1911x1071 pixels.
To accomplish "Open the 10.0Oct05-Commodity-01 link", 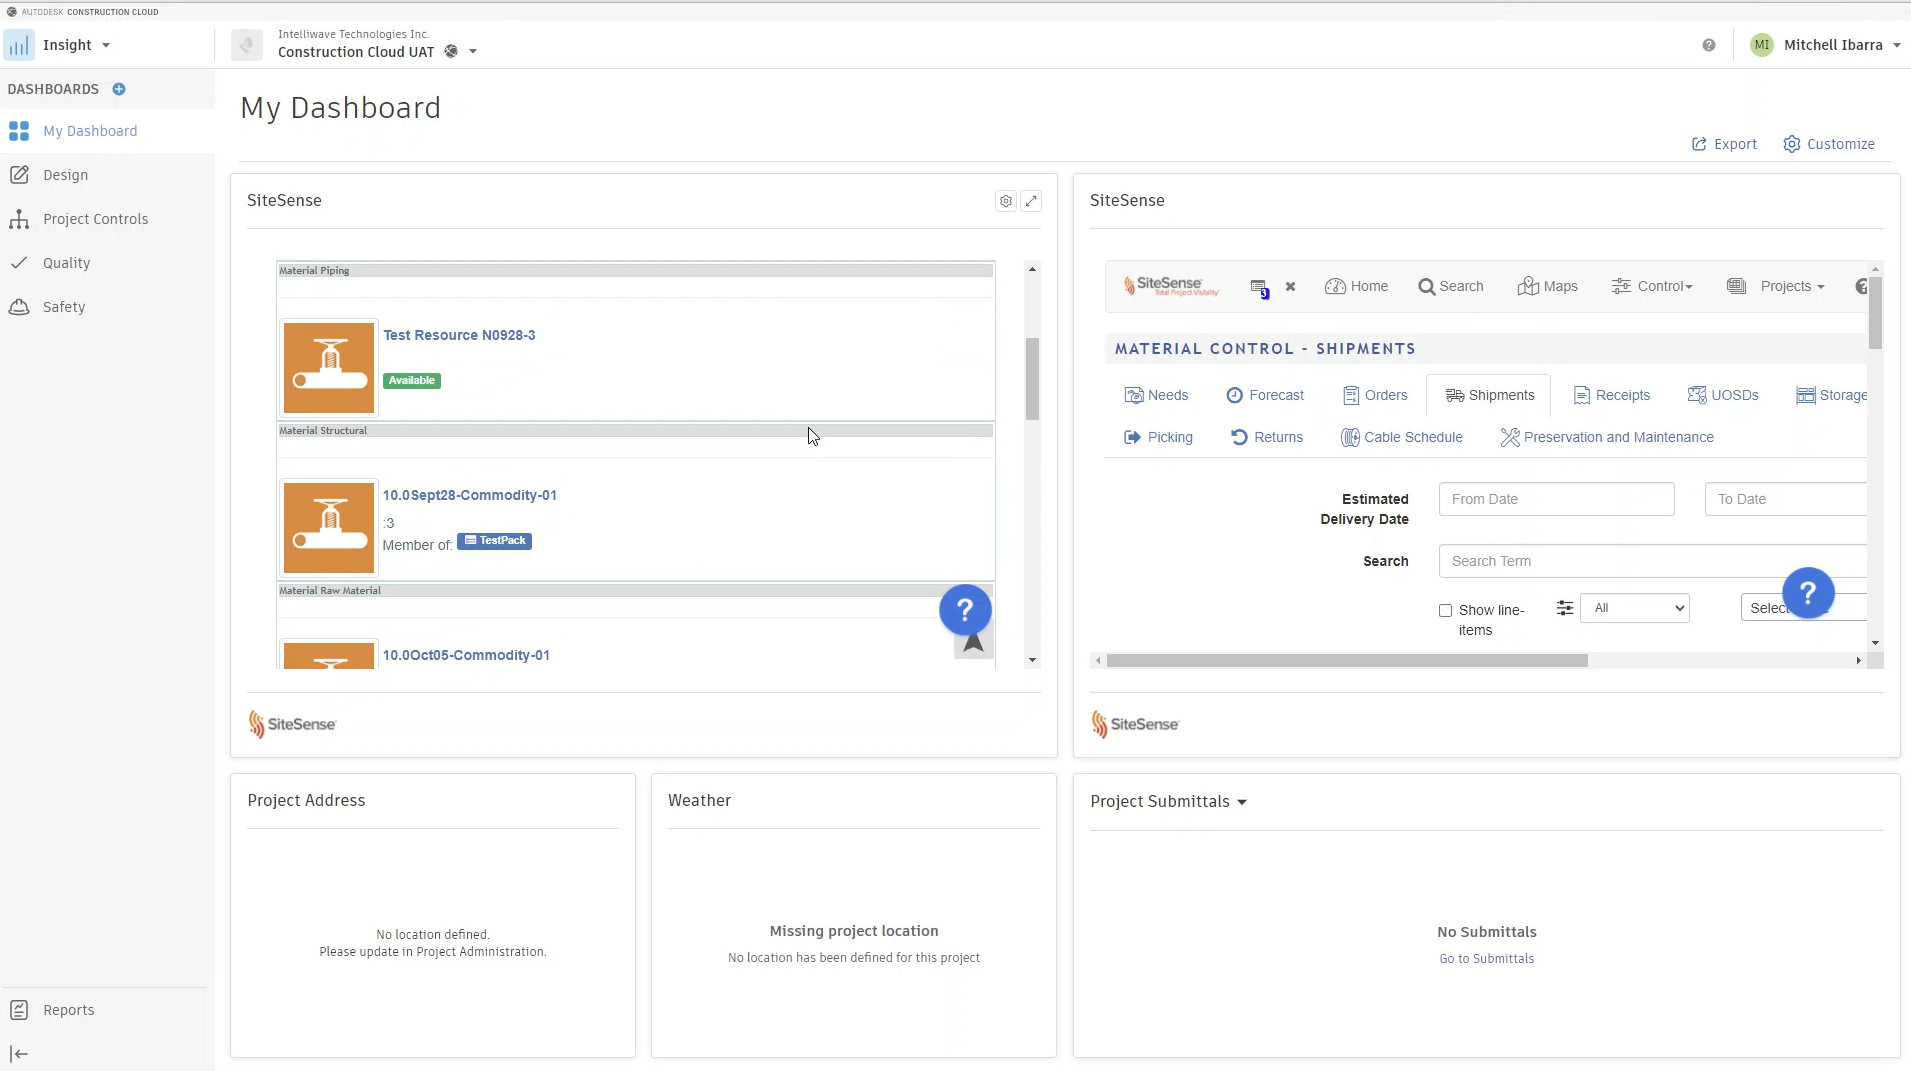I will point(466,655).
